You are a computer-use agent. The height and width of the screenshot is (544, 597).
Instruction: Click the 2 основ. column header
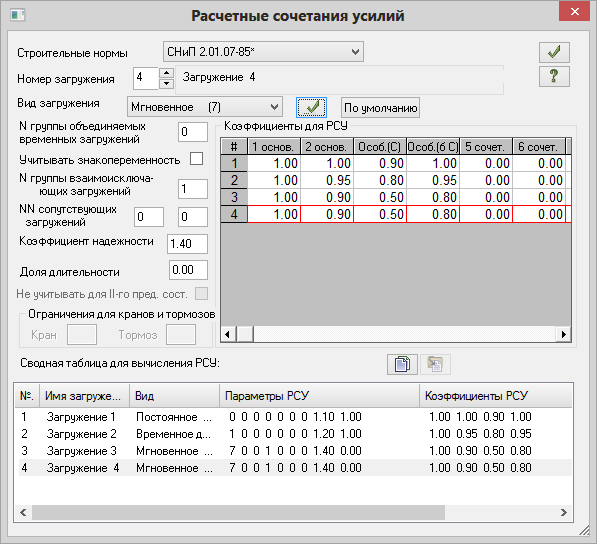point(327,147)
